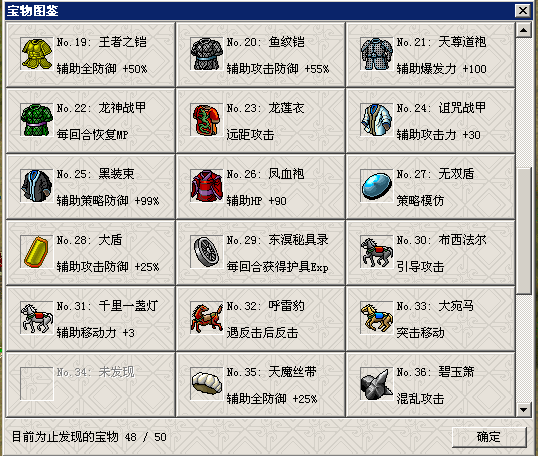Screen dimensions: 538x456
Task: Click the golden 大盾 shield icon
Action: pyautogui.click(x=36, y=252)
